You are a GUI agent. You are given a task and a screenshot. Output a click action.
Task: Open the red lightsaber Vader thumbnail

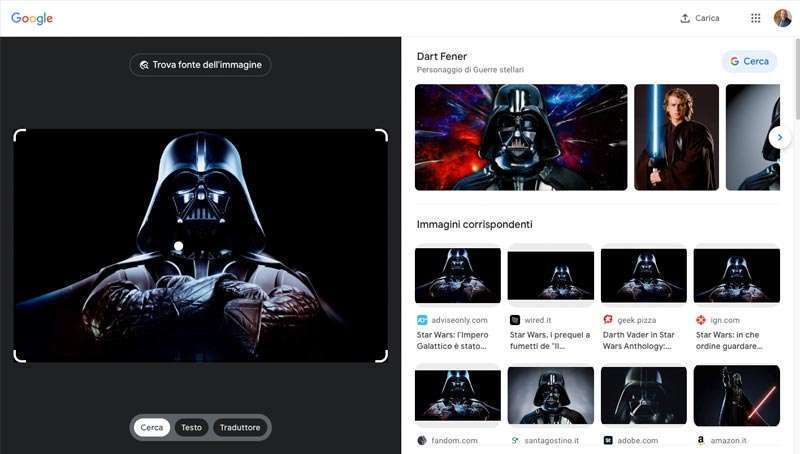click(737, 395)
